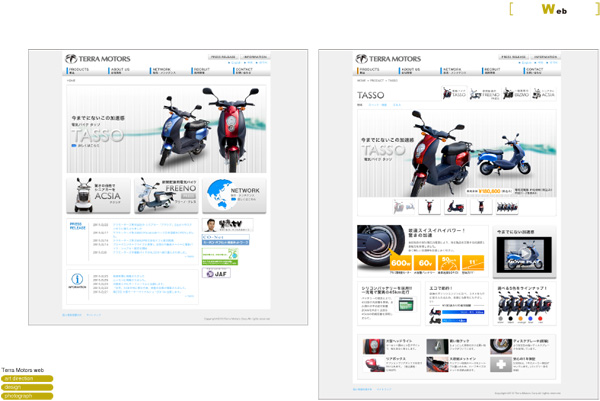Click the under-seat storage feature thumbnail

(437, 365)
